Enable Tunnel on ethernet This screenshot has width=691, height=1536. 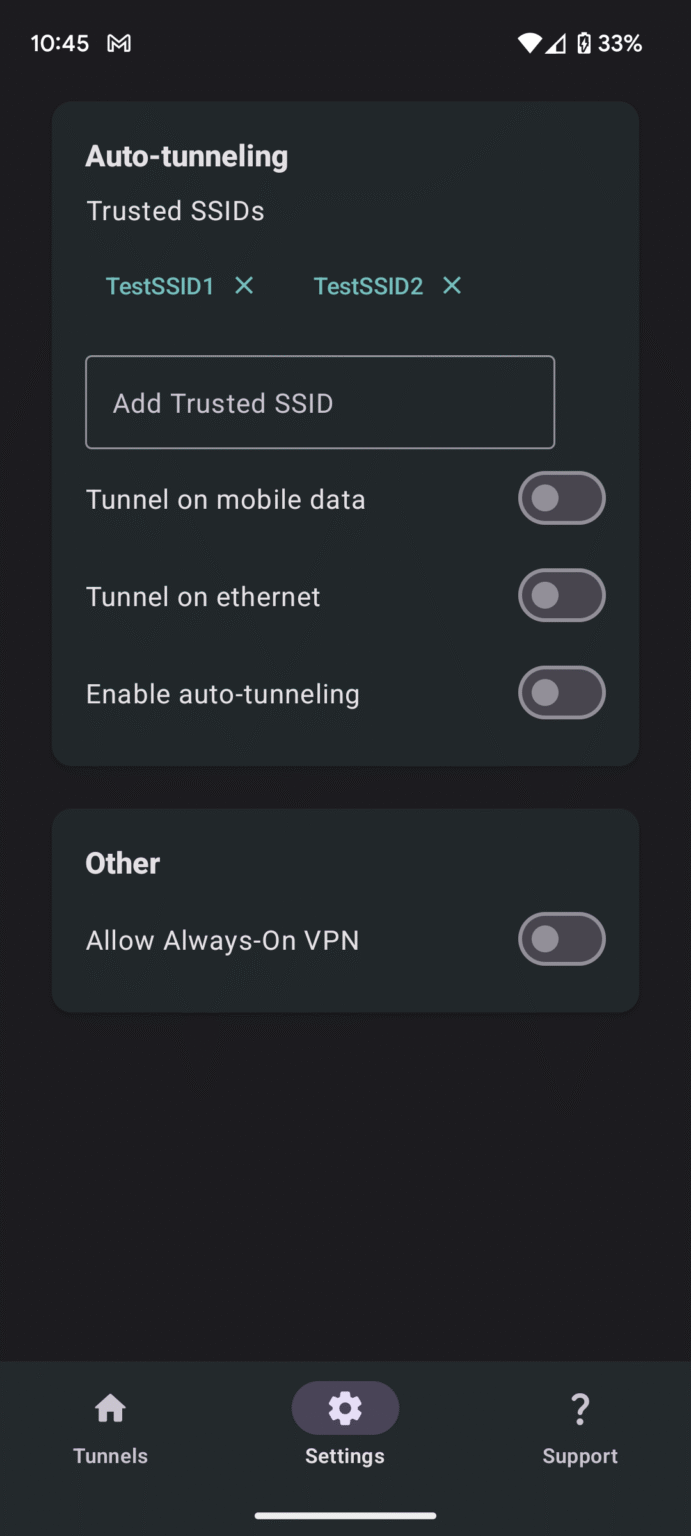[561, 595]
